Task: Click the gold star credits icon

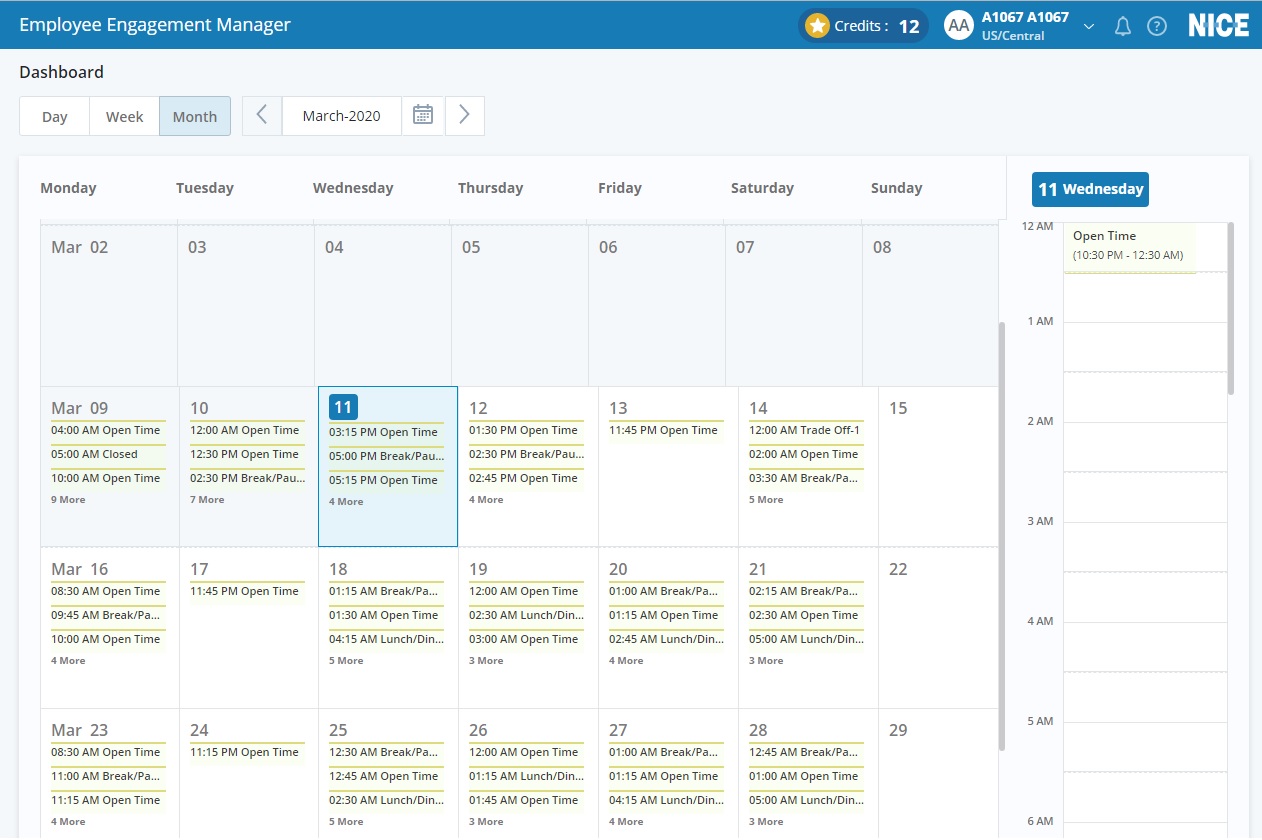Action: (817, 26)
